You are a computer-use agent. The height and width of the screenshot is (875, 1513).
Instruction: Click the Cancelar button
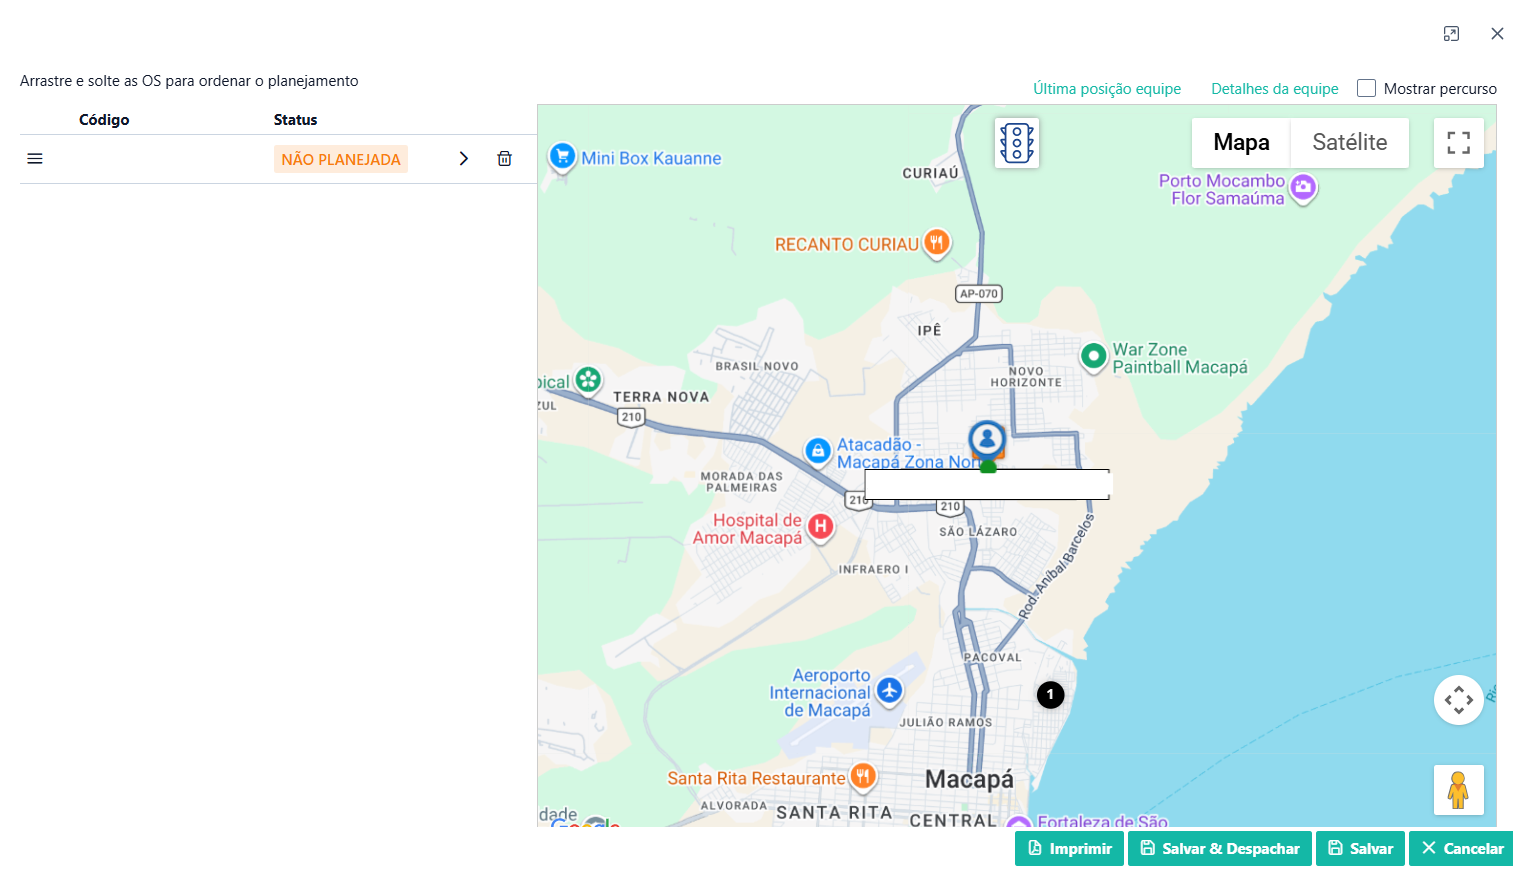1461,848
